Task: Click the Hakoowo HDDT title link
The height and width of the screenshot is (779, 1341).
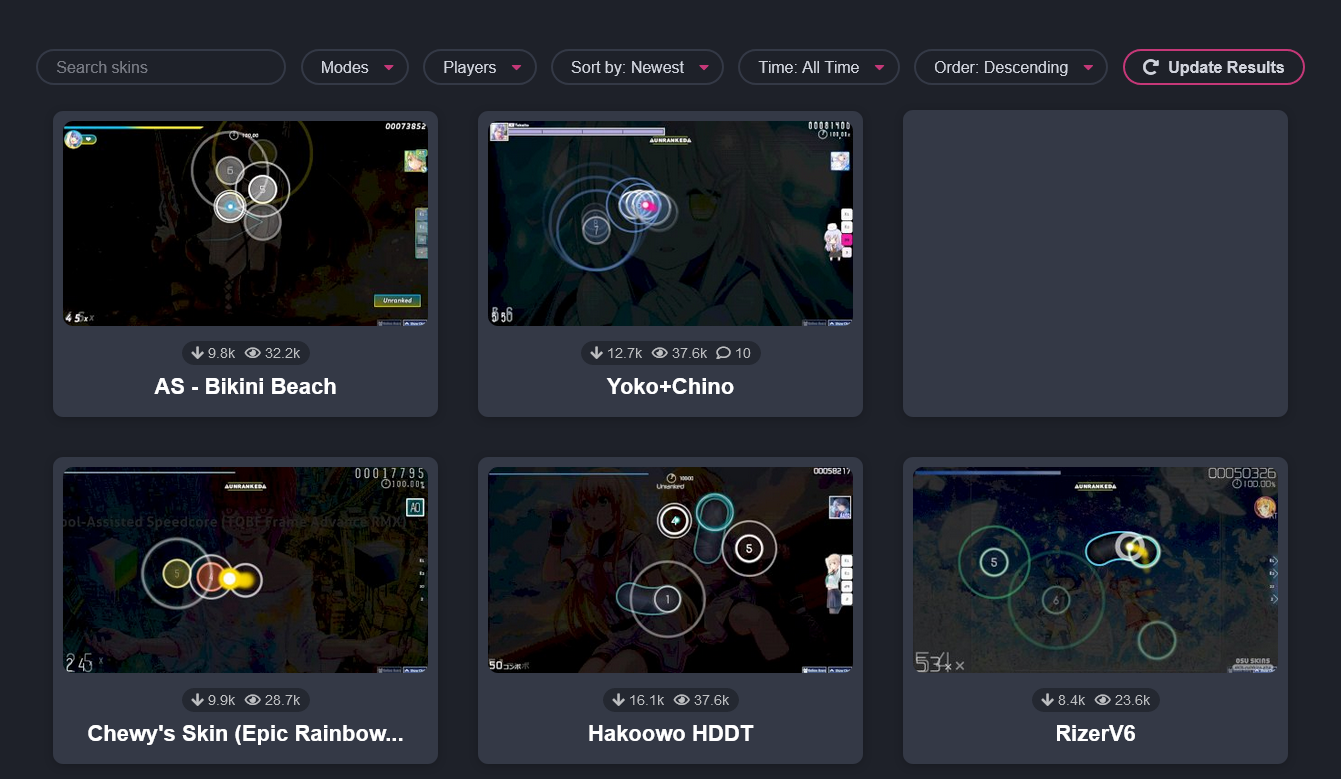Action: (670, 733)
